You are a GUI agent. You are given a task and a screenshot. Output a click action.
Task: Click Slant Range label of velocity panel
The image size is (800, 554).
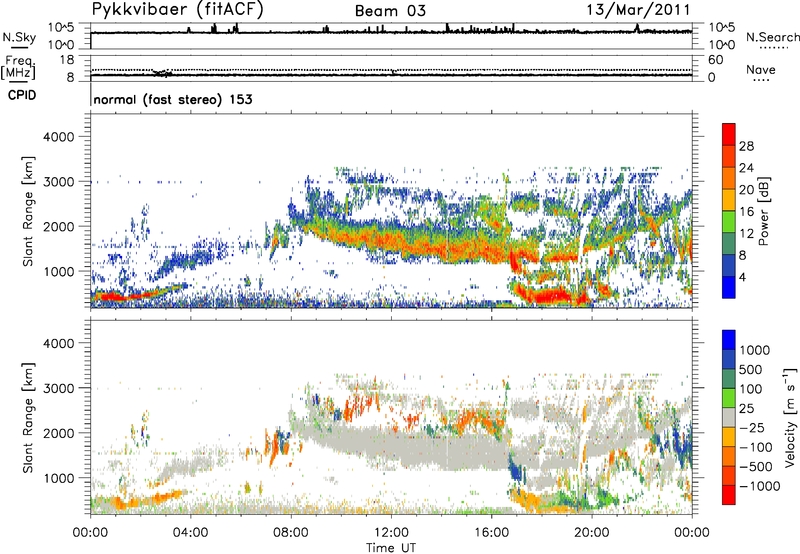pos(28,418)
